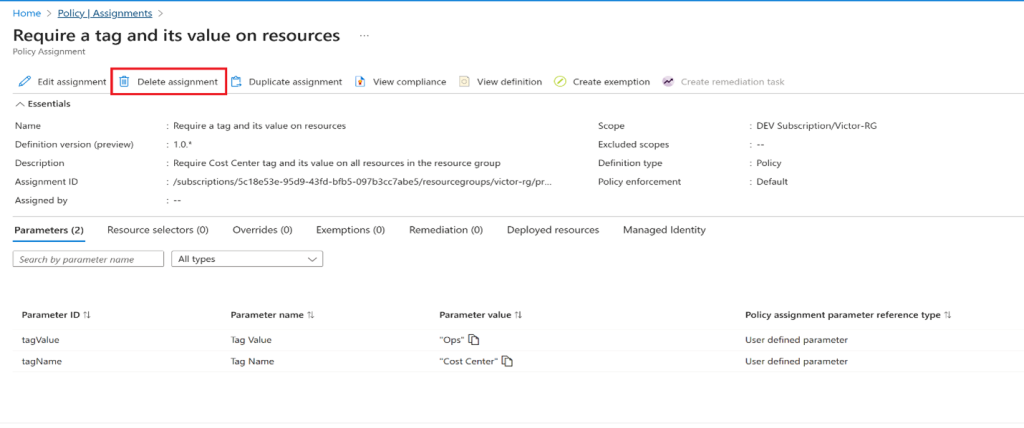Open the Overrides (0) tab
The height and width of the screenshot is (428, 1024).
tap(263, 230)
